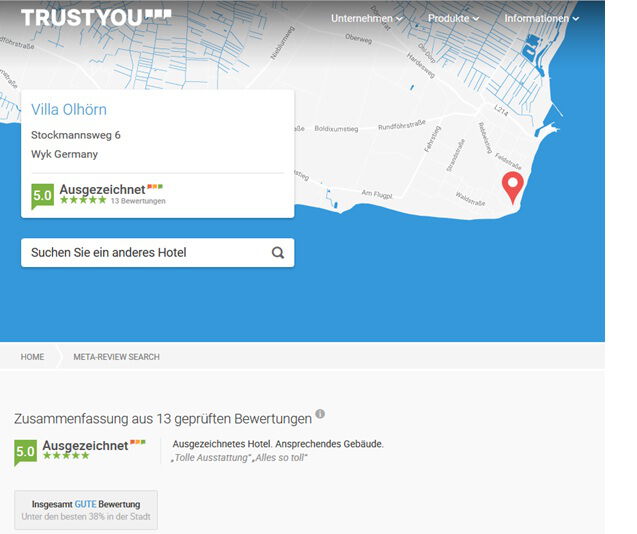Go to HOME breadcrumb

pos(32,357)
